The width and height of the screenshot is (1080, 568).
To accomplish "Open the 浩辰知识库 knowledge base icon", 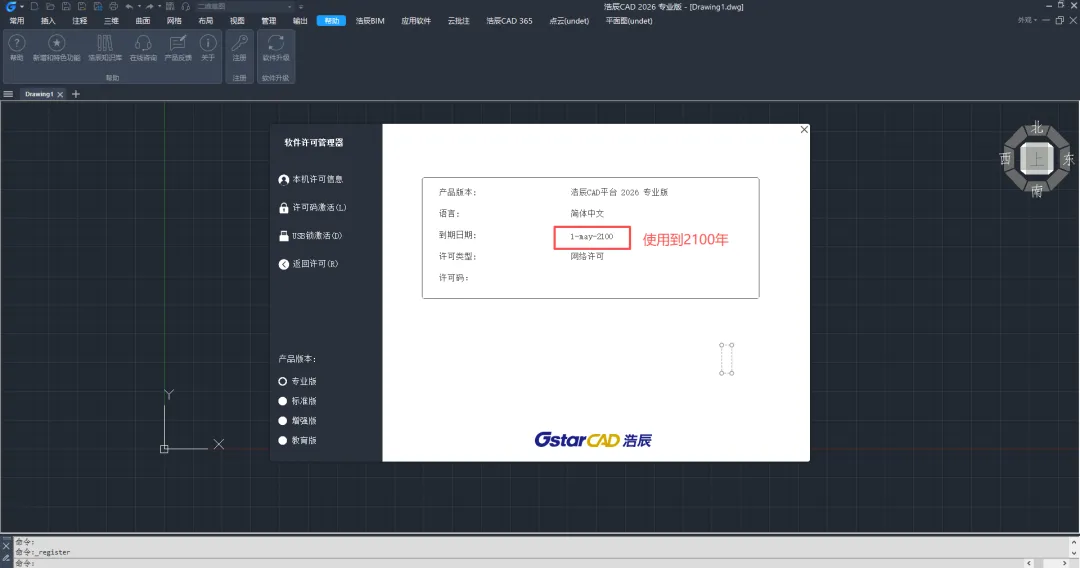I will 105,48.
